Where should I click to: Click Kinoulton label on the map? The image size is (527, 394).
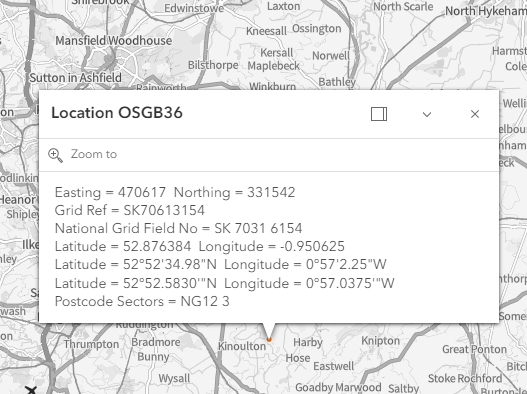coord(242,346)
